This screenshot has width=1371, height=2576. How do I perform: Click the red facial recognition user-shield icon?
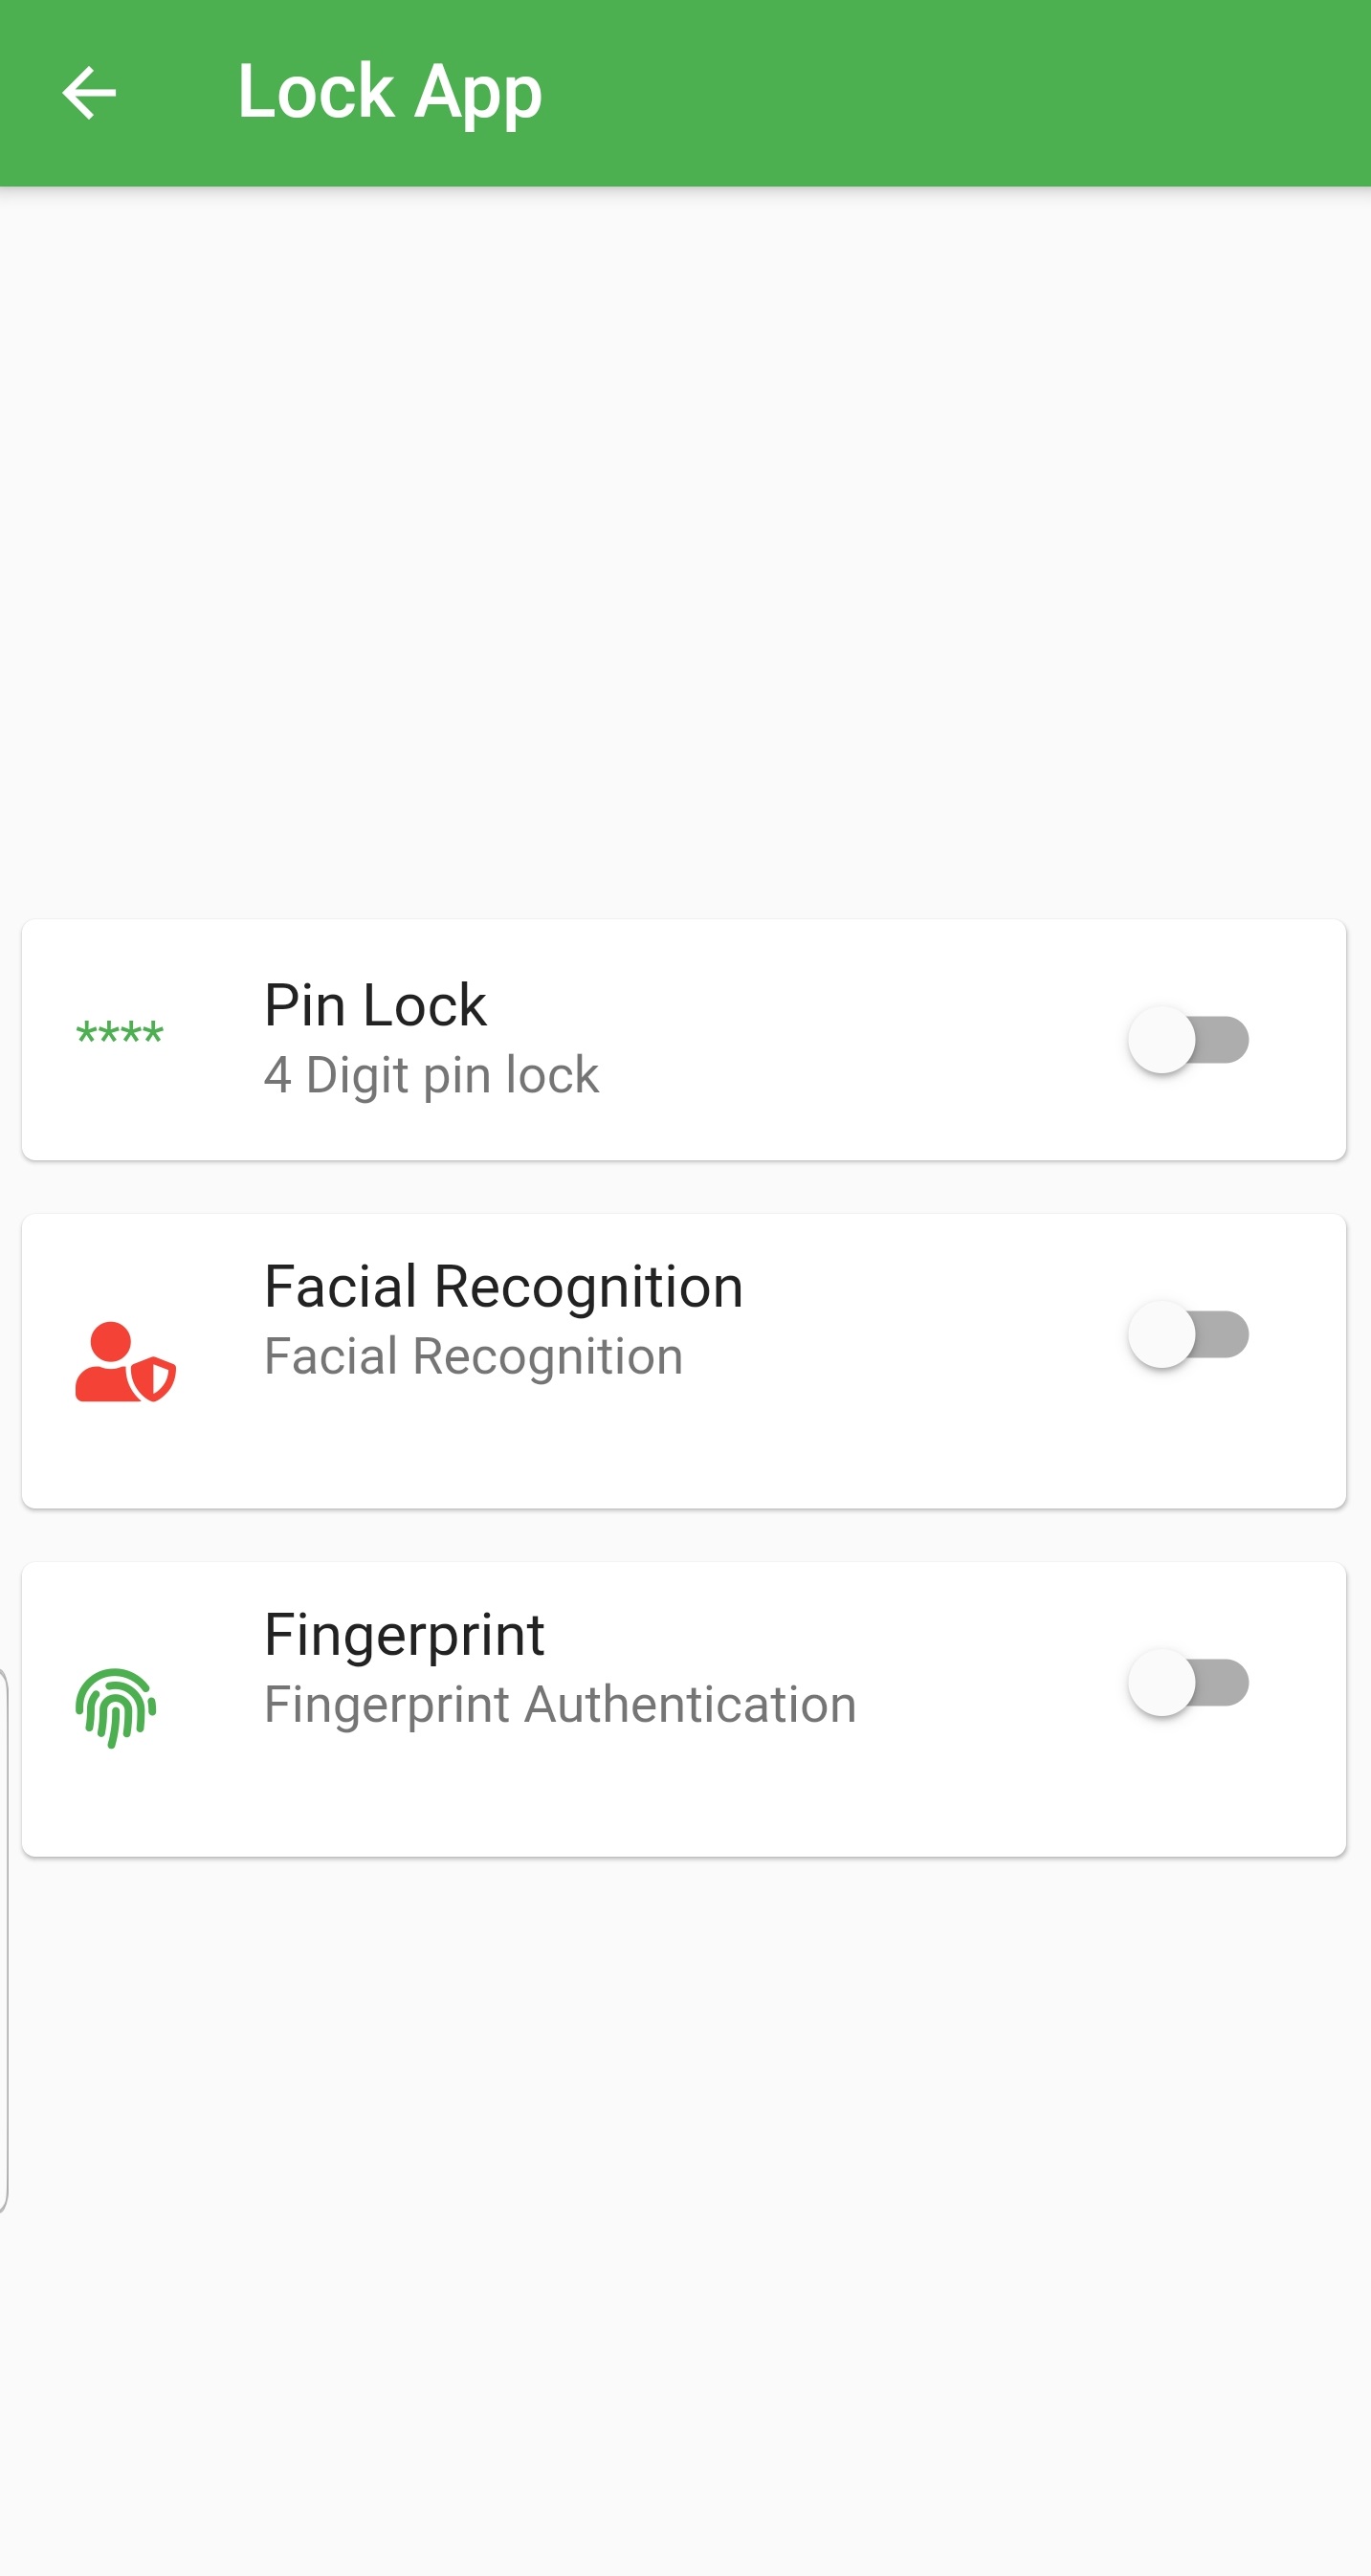click(x=125, y=1362)
